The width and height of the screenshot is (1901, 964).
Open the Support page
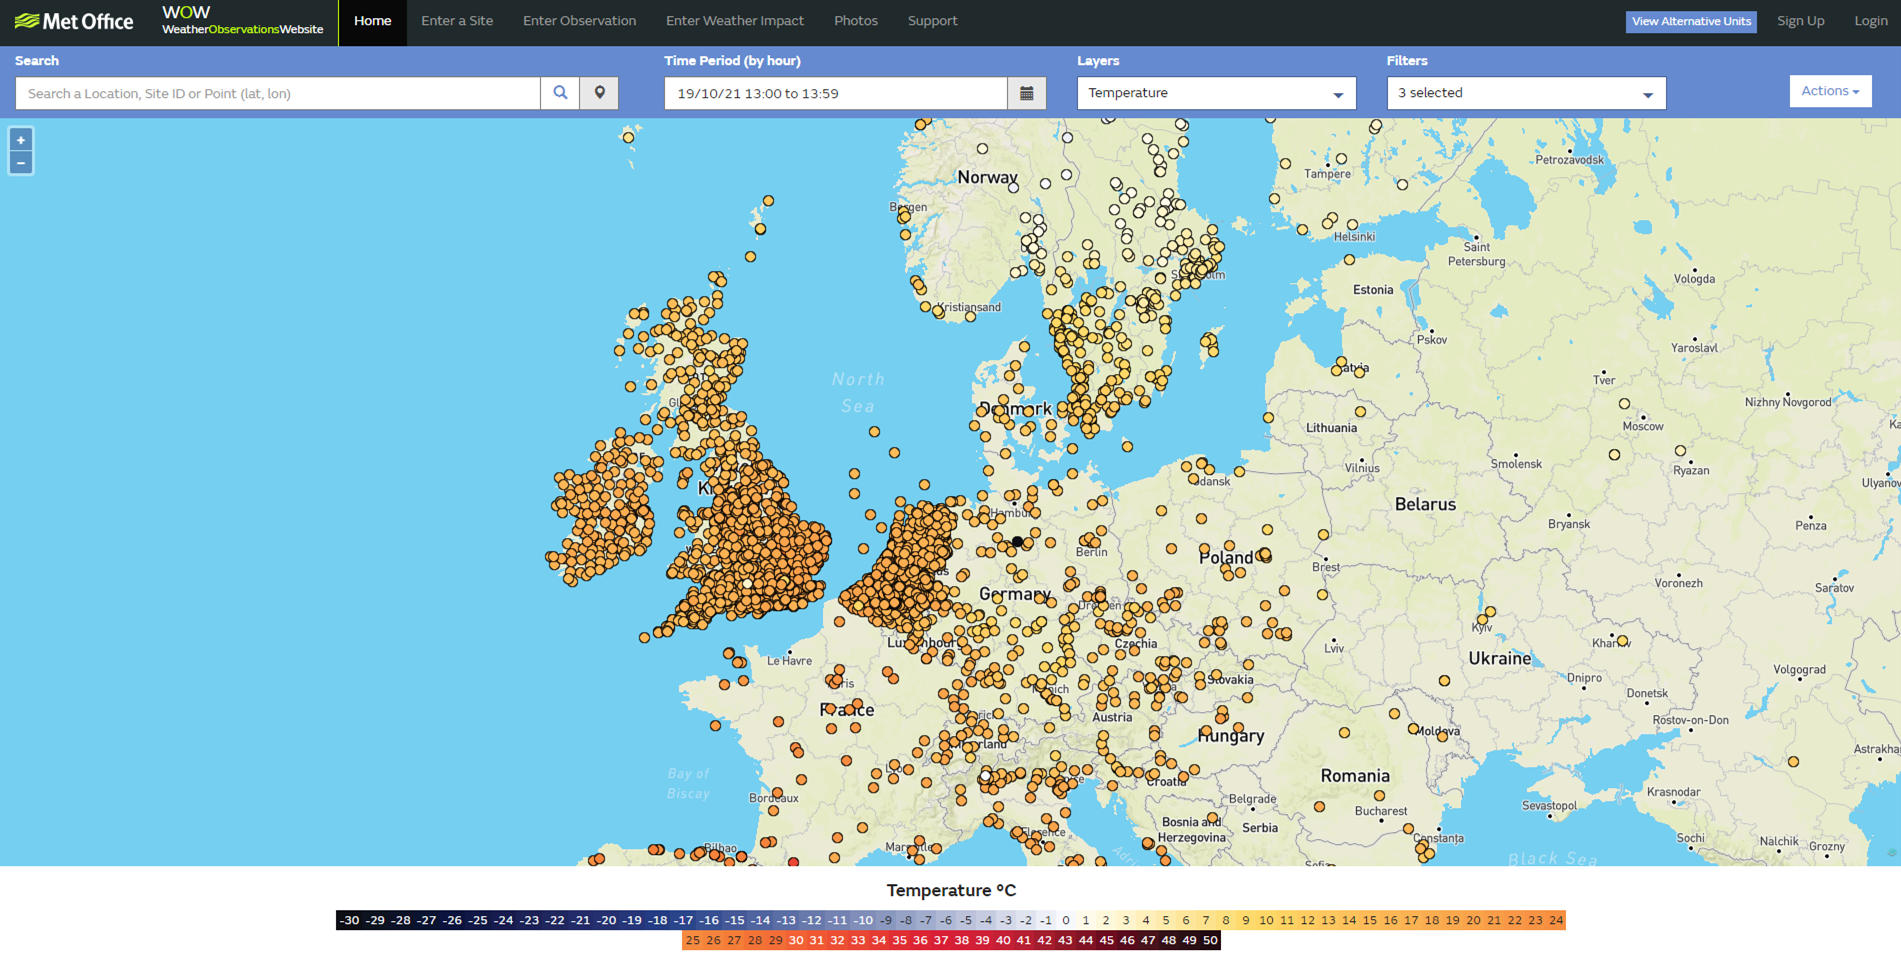tap(932, 20)
